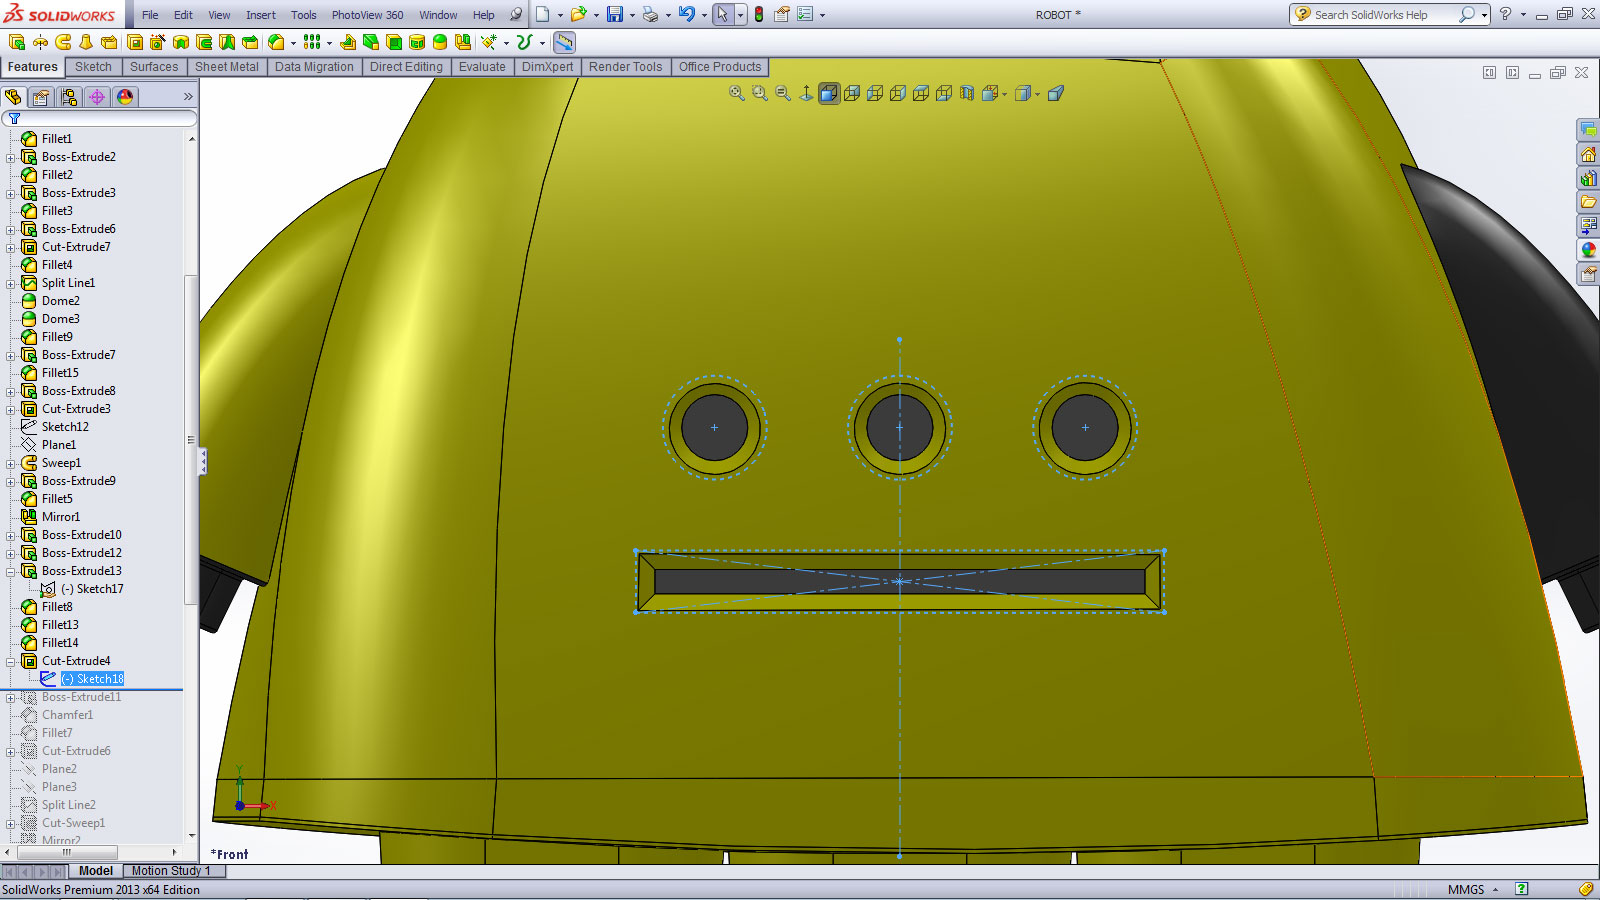Open the Save button dropdown arrow
This screenshot has height=900, width=1600.
click(632, 15)
